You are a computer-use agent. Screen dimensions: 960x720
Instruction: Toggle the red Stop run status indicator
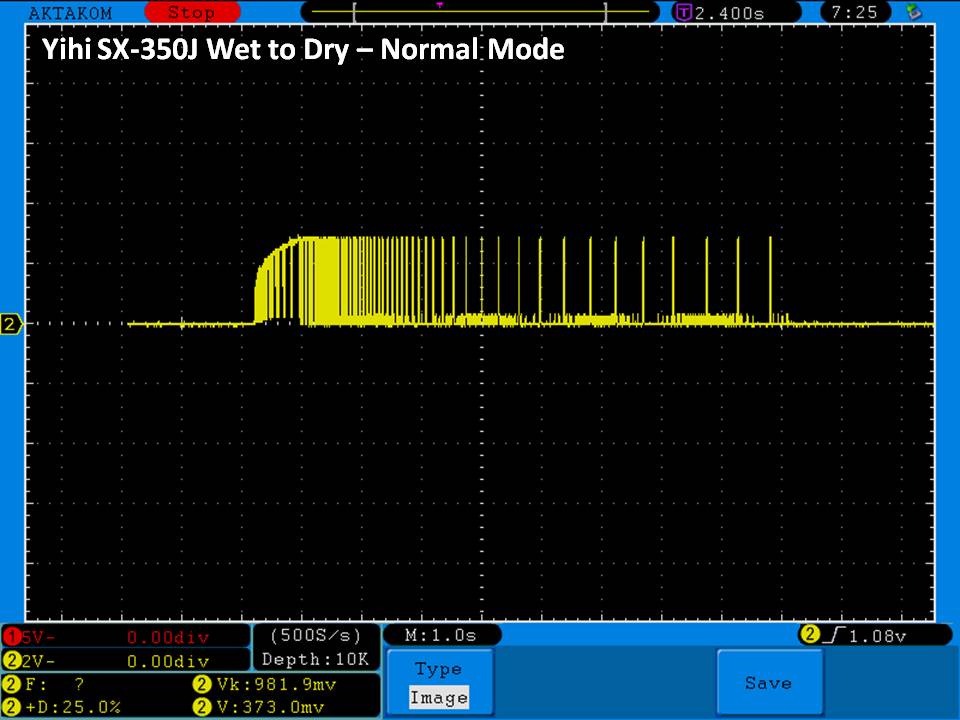pos(190,13)
